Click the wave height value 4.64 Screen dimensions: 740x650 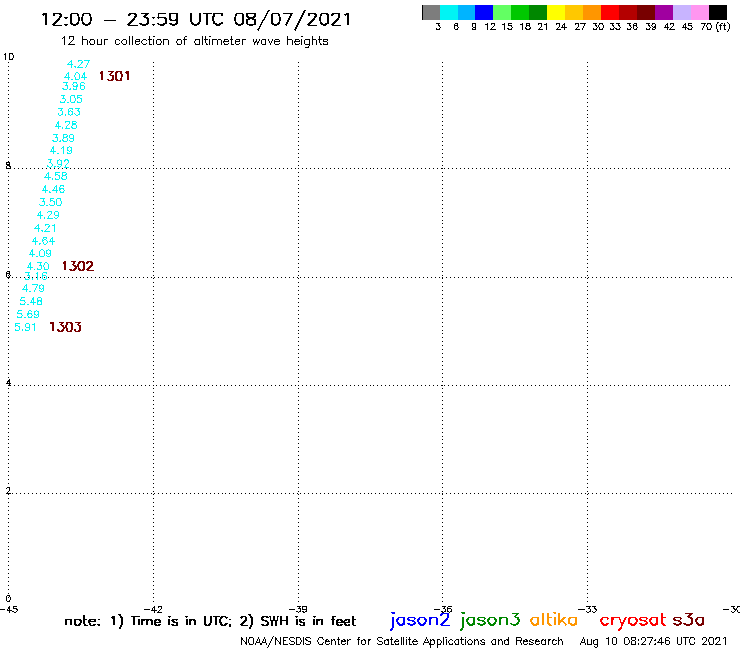coord(43,241)
